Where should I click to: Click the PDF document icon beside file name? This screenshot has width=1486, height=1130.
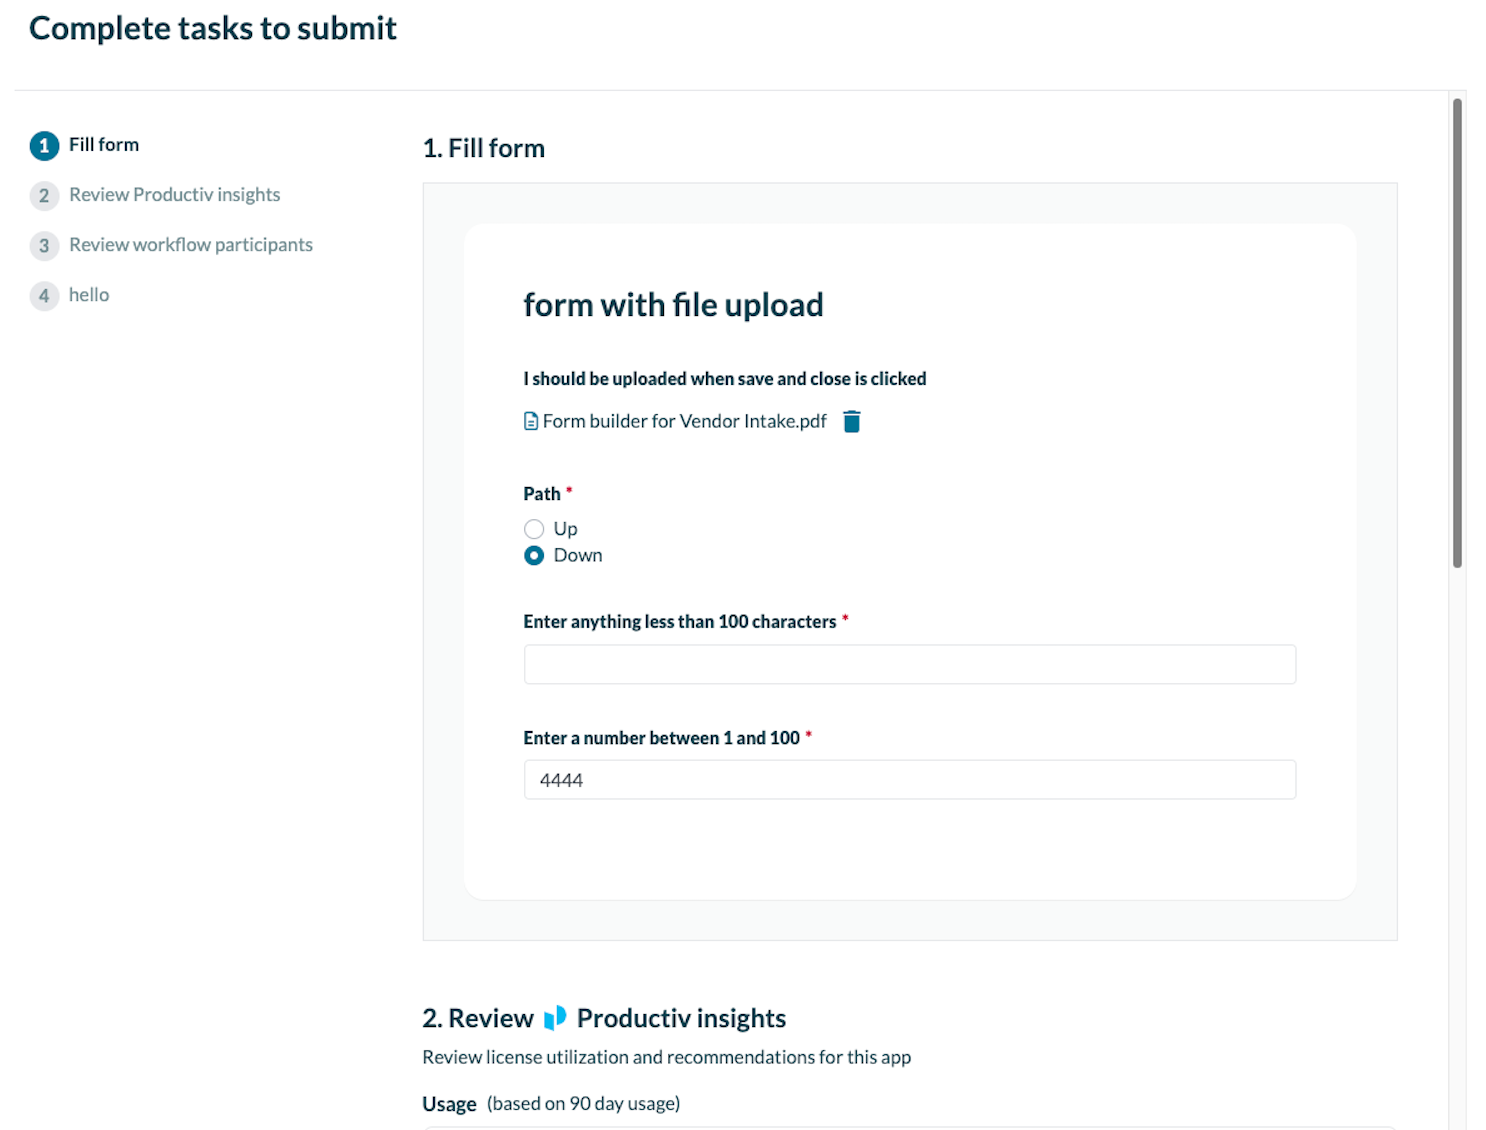click(x=531, y=422)
